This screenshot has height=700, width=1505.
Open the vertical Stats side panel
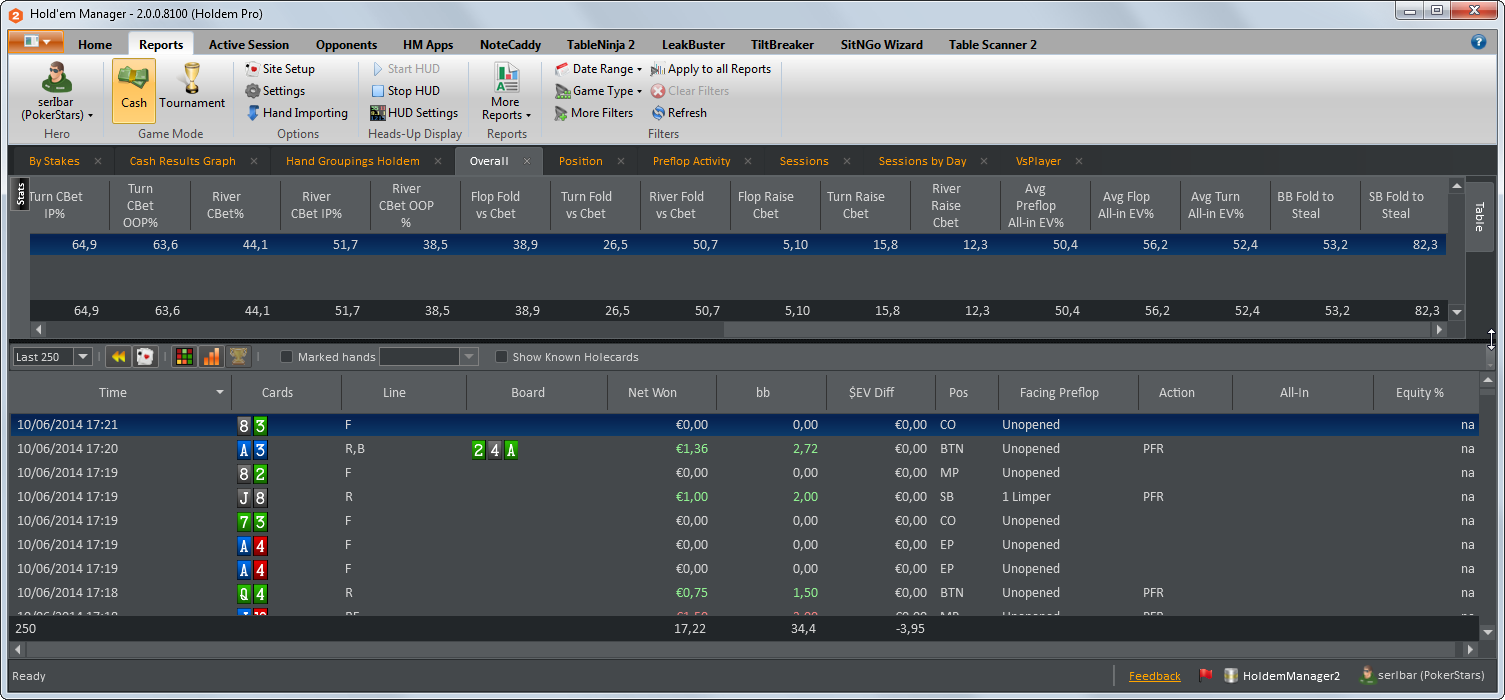click(19, 194)
